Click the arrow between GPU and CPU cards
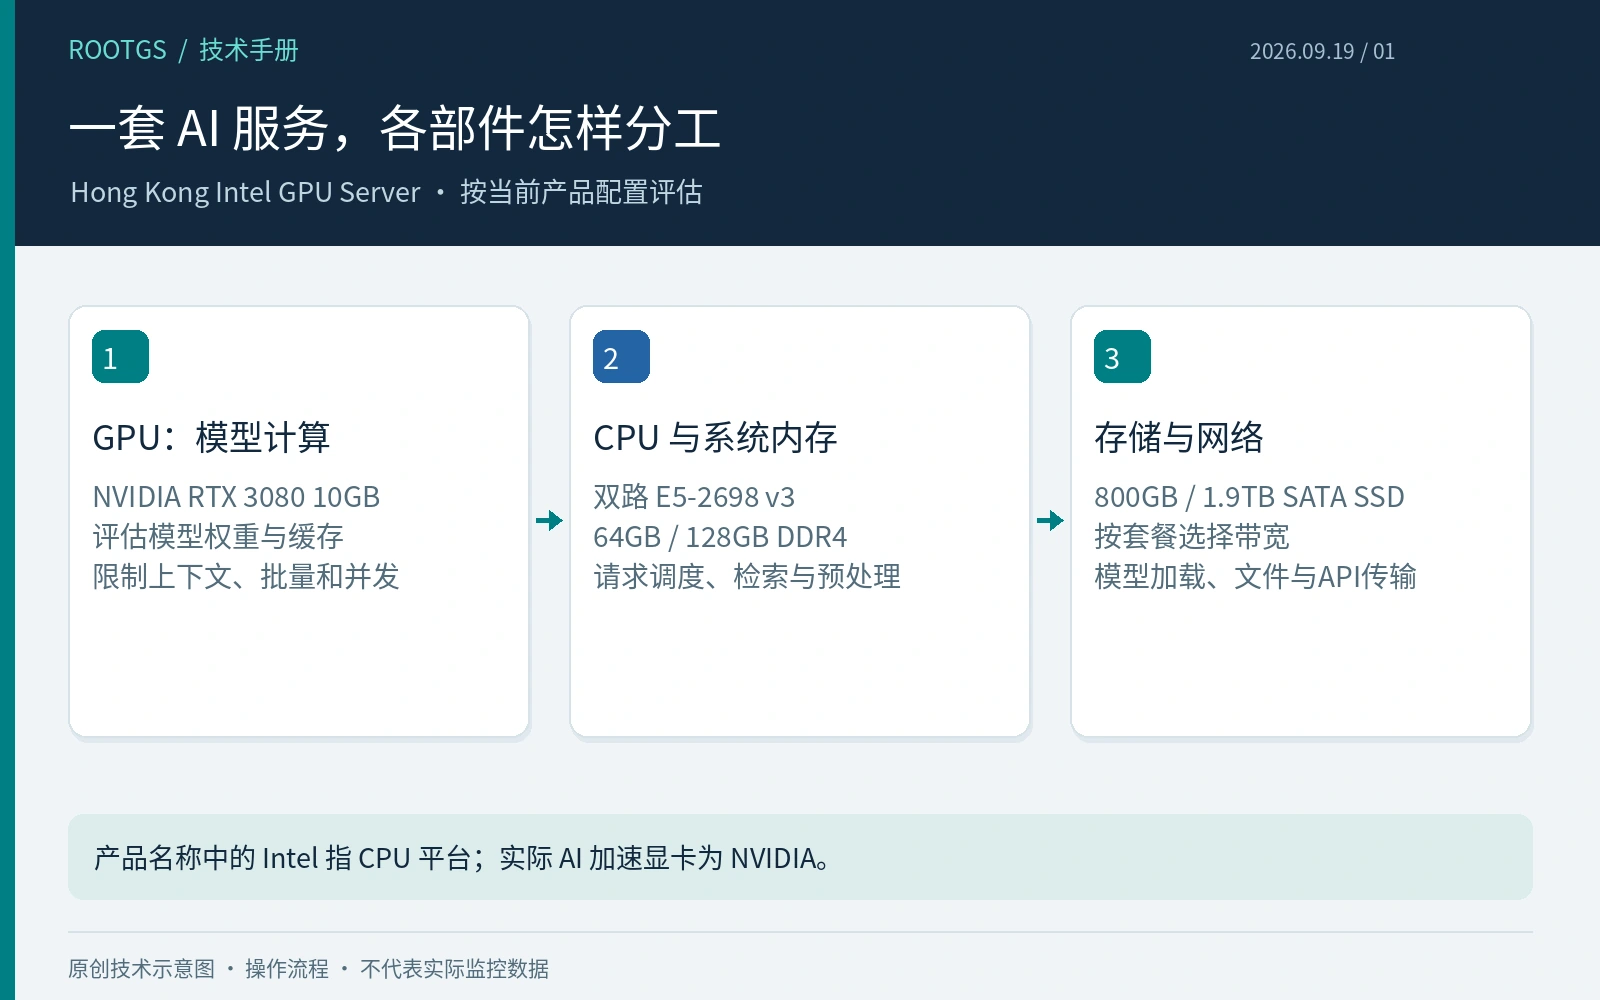 [x=549, y=520]
